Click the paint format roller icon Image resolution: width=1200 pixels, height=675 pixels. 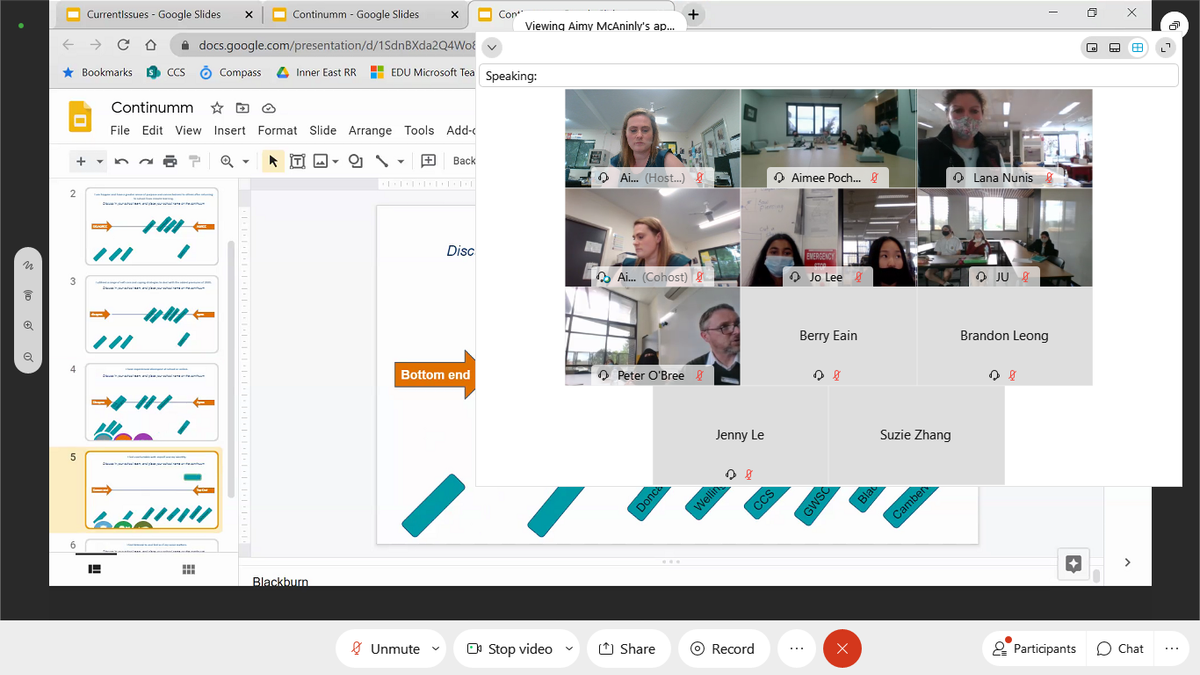tap(195, 161)
